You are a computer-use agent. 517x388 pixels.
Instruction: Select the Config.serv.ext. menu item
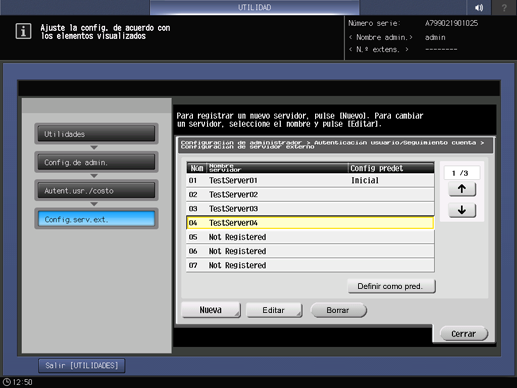click(x=96, y=219)
